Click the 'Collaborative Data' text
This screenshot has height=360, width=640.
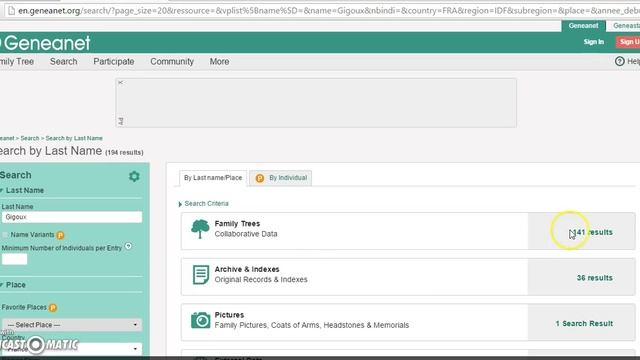246,234
